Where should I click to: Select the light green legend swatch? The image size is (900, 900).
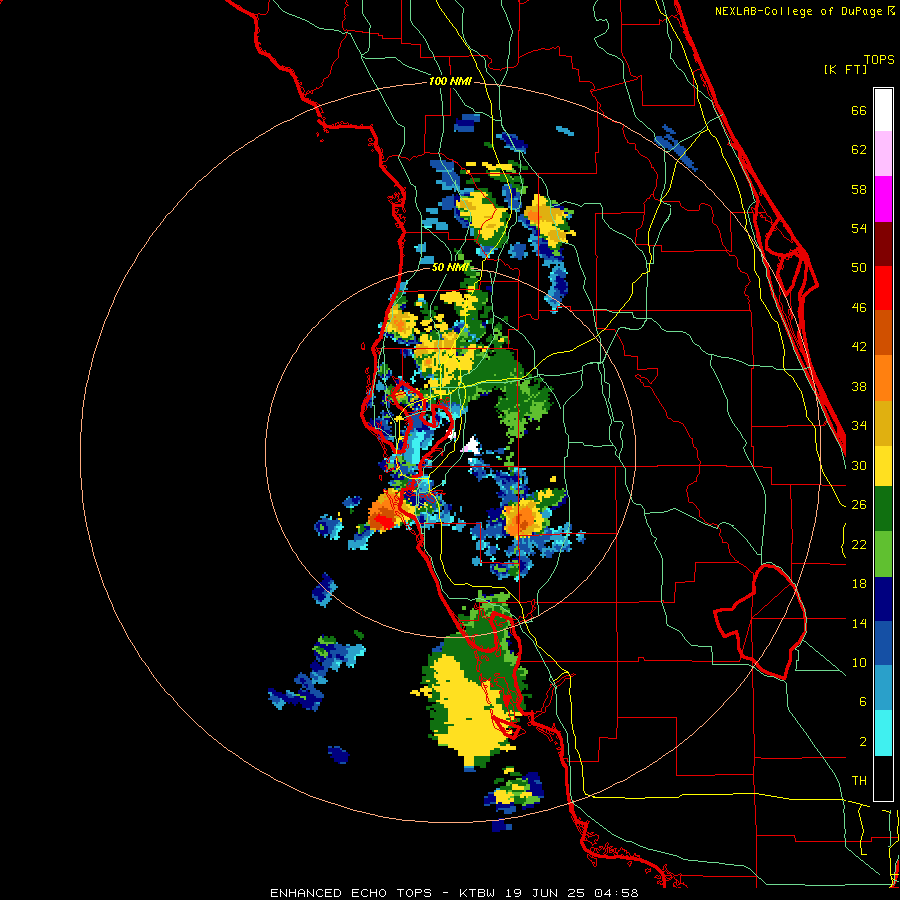coord(883,554)
